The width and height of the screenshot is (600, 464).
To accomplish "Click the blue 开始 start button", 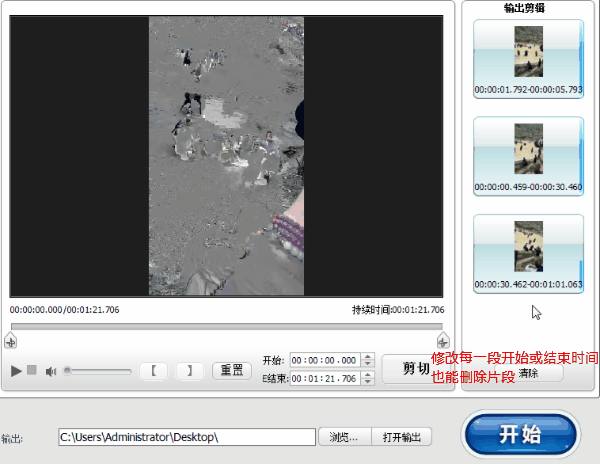I will 521,434.
